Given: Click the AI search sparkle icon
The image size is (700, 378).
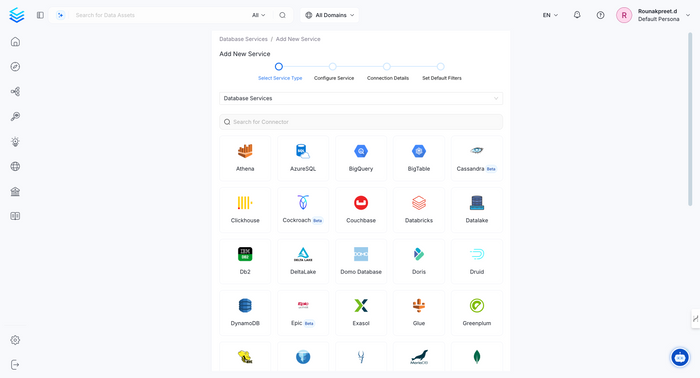Looking at the screenshot, I should tap(60, 15).
